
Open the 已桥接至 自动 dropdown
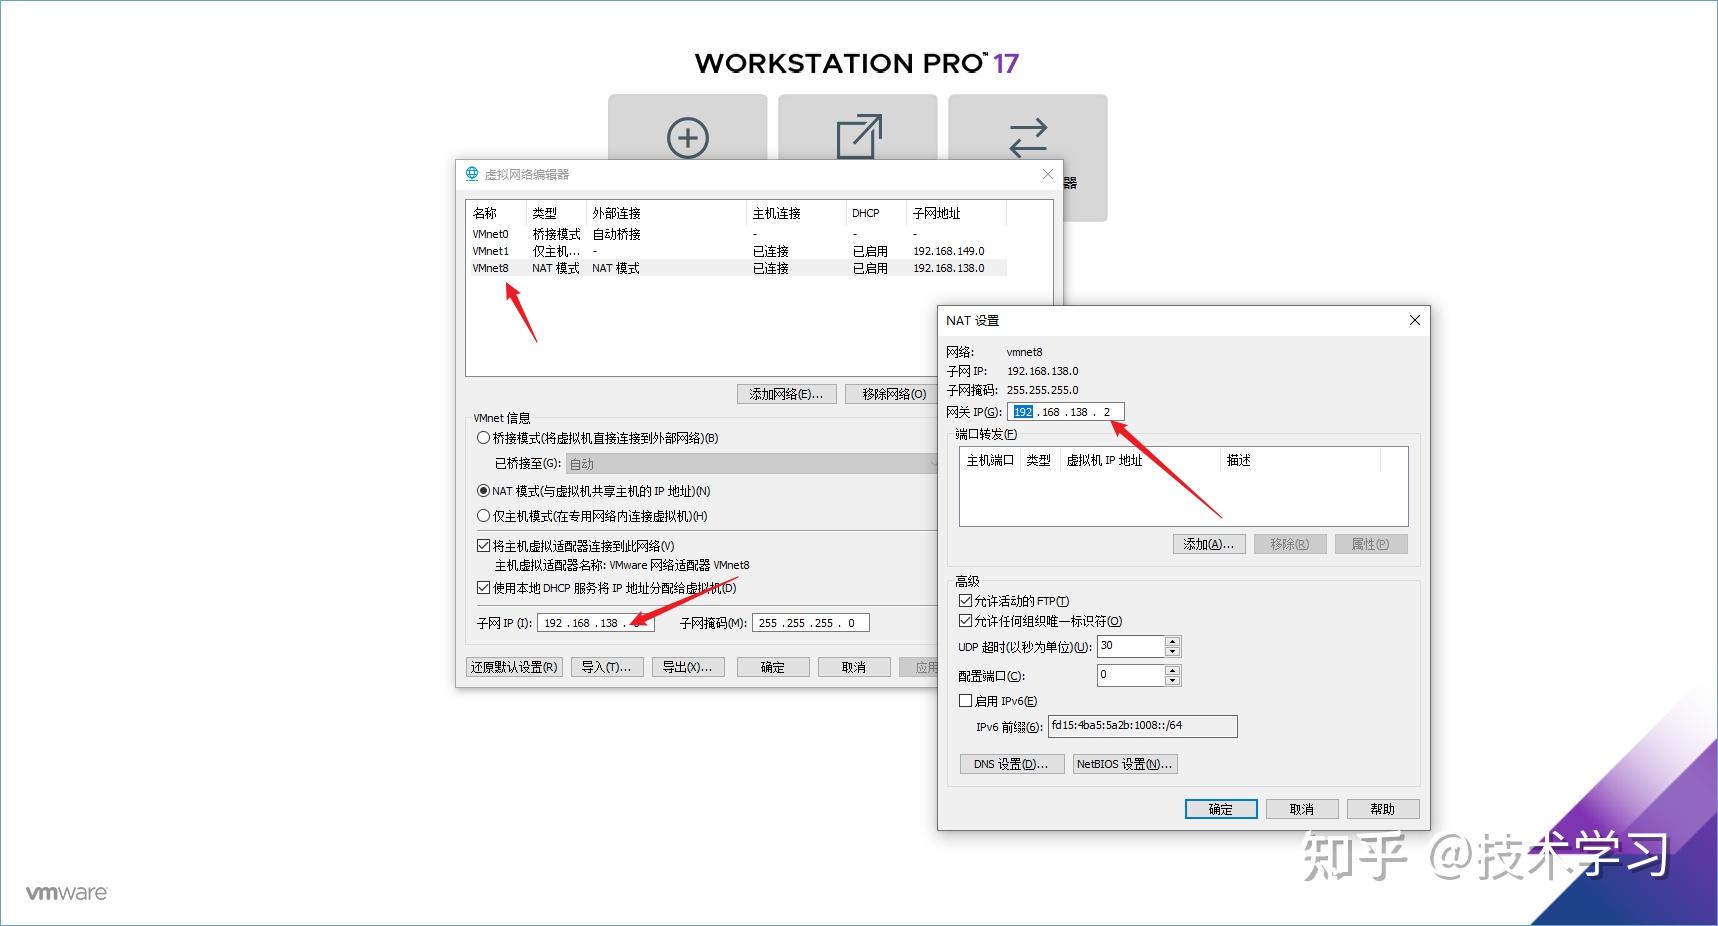pyautogui.click(x=751, y=464)
